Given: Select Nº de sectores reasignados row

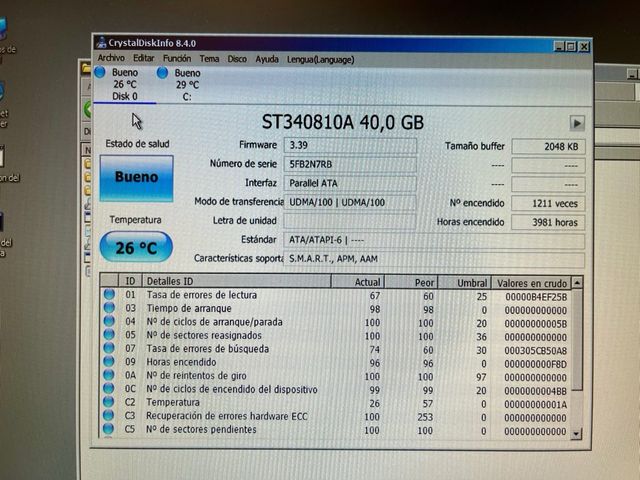Looking at the screenshot, I should click(336, 336).
